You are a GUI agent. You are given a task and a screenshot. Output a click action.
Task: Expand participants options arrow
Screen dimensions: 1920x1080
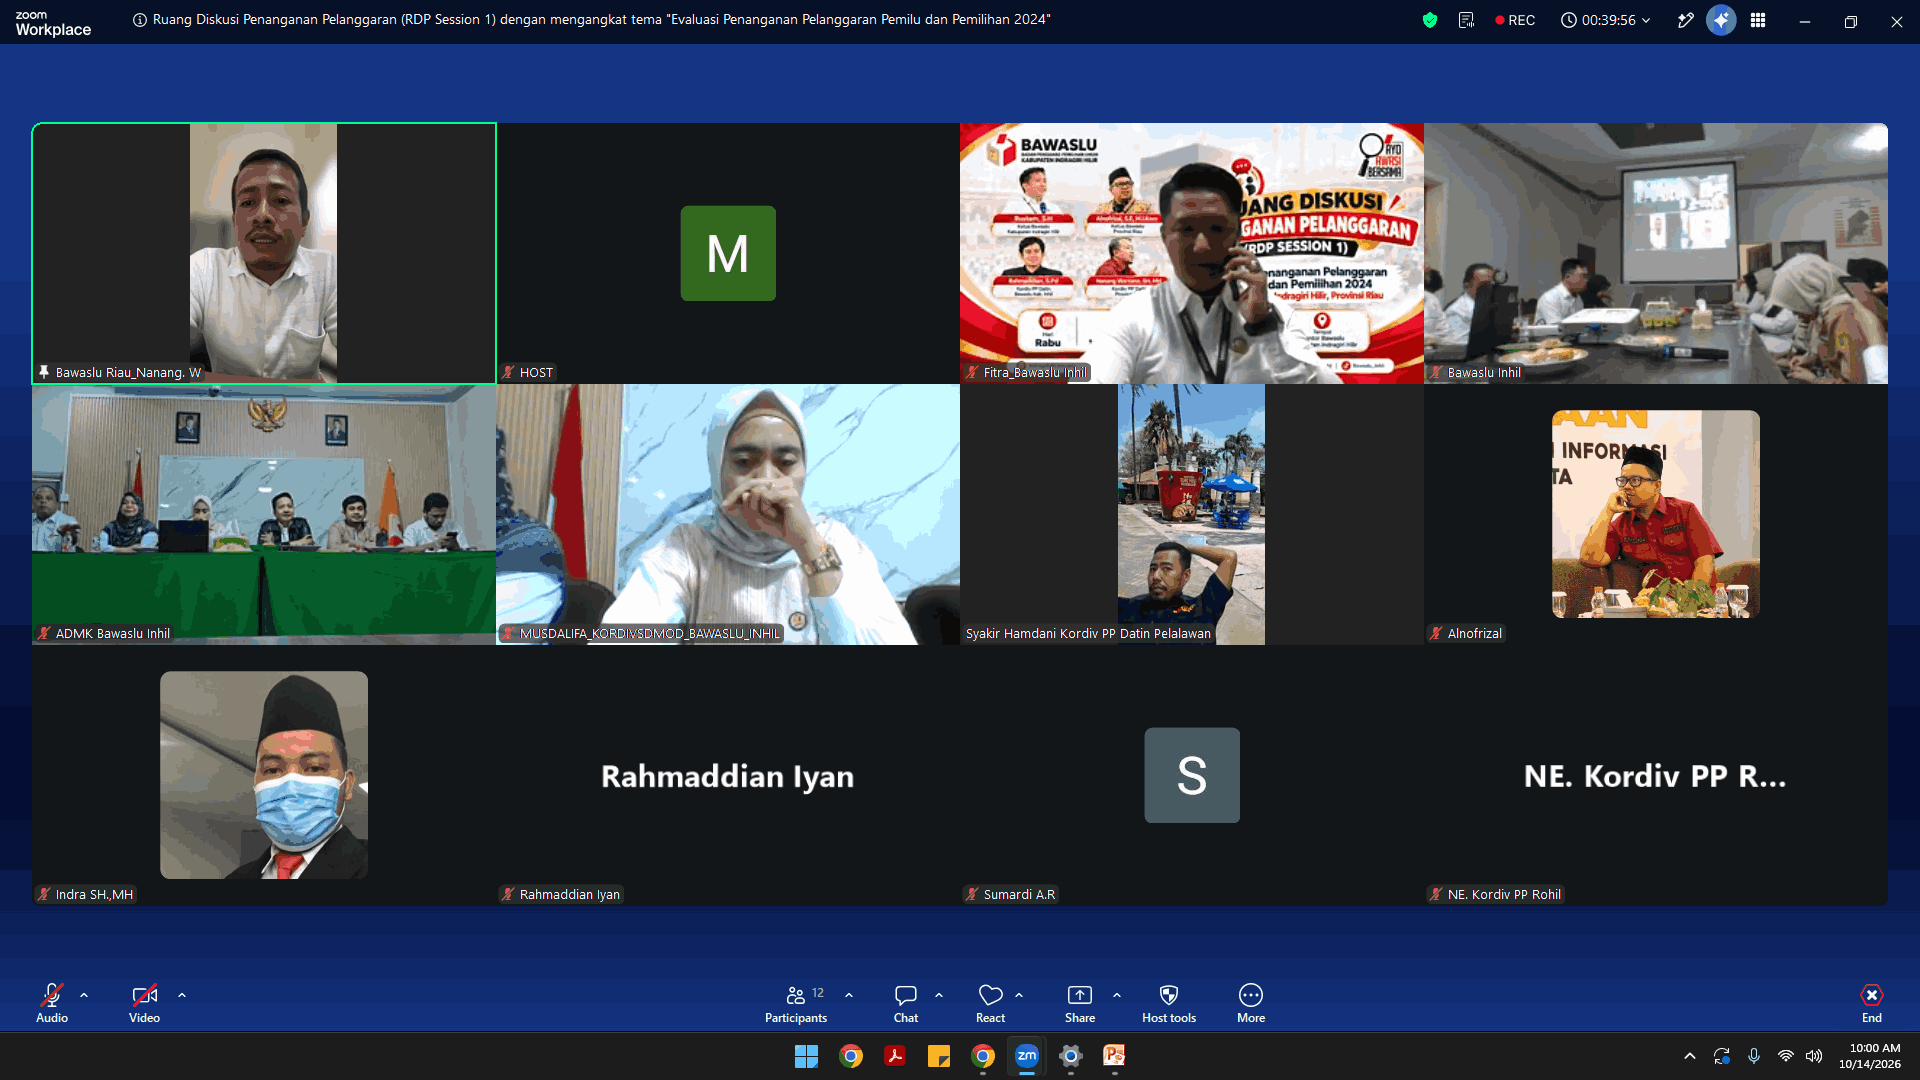point(849,995)
